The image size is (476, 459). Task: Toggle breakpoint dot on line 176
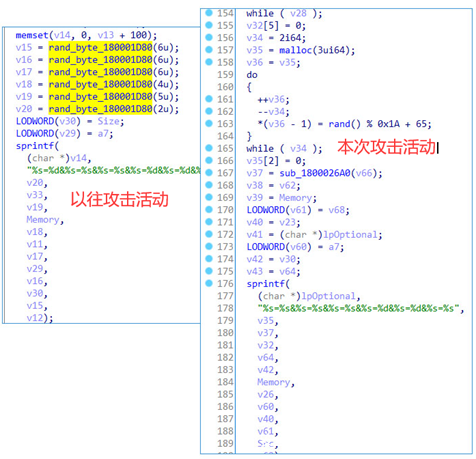coord(209,283)
